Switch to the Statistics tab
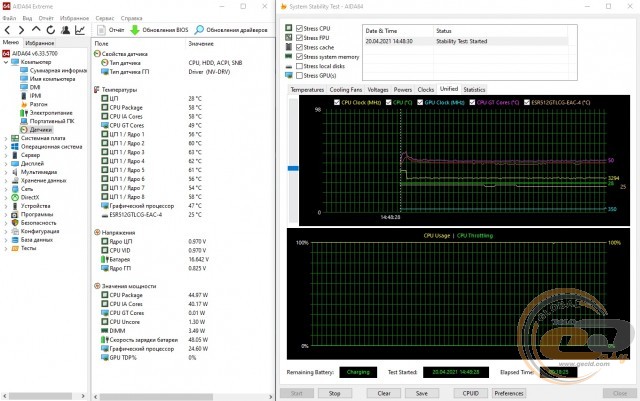The image size is (640, 401). point(474,89)
